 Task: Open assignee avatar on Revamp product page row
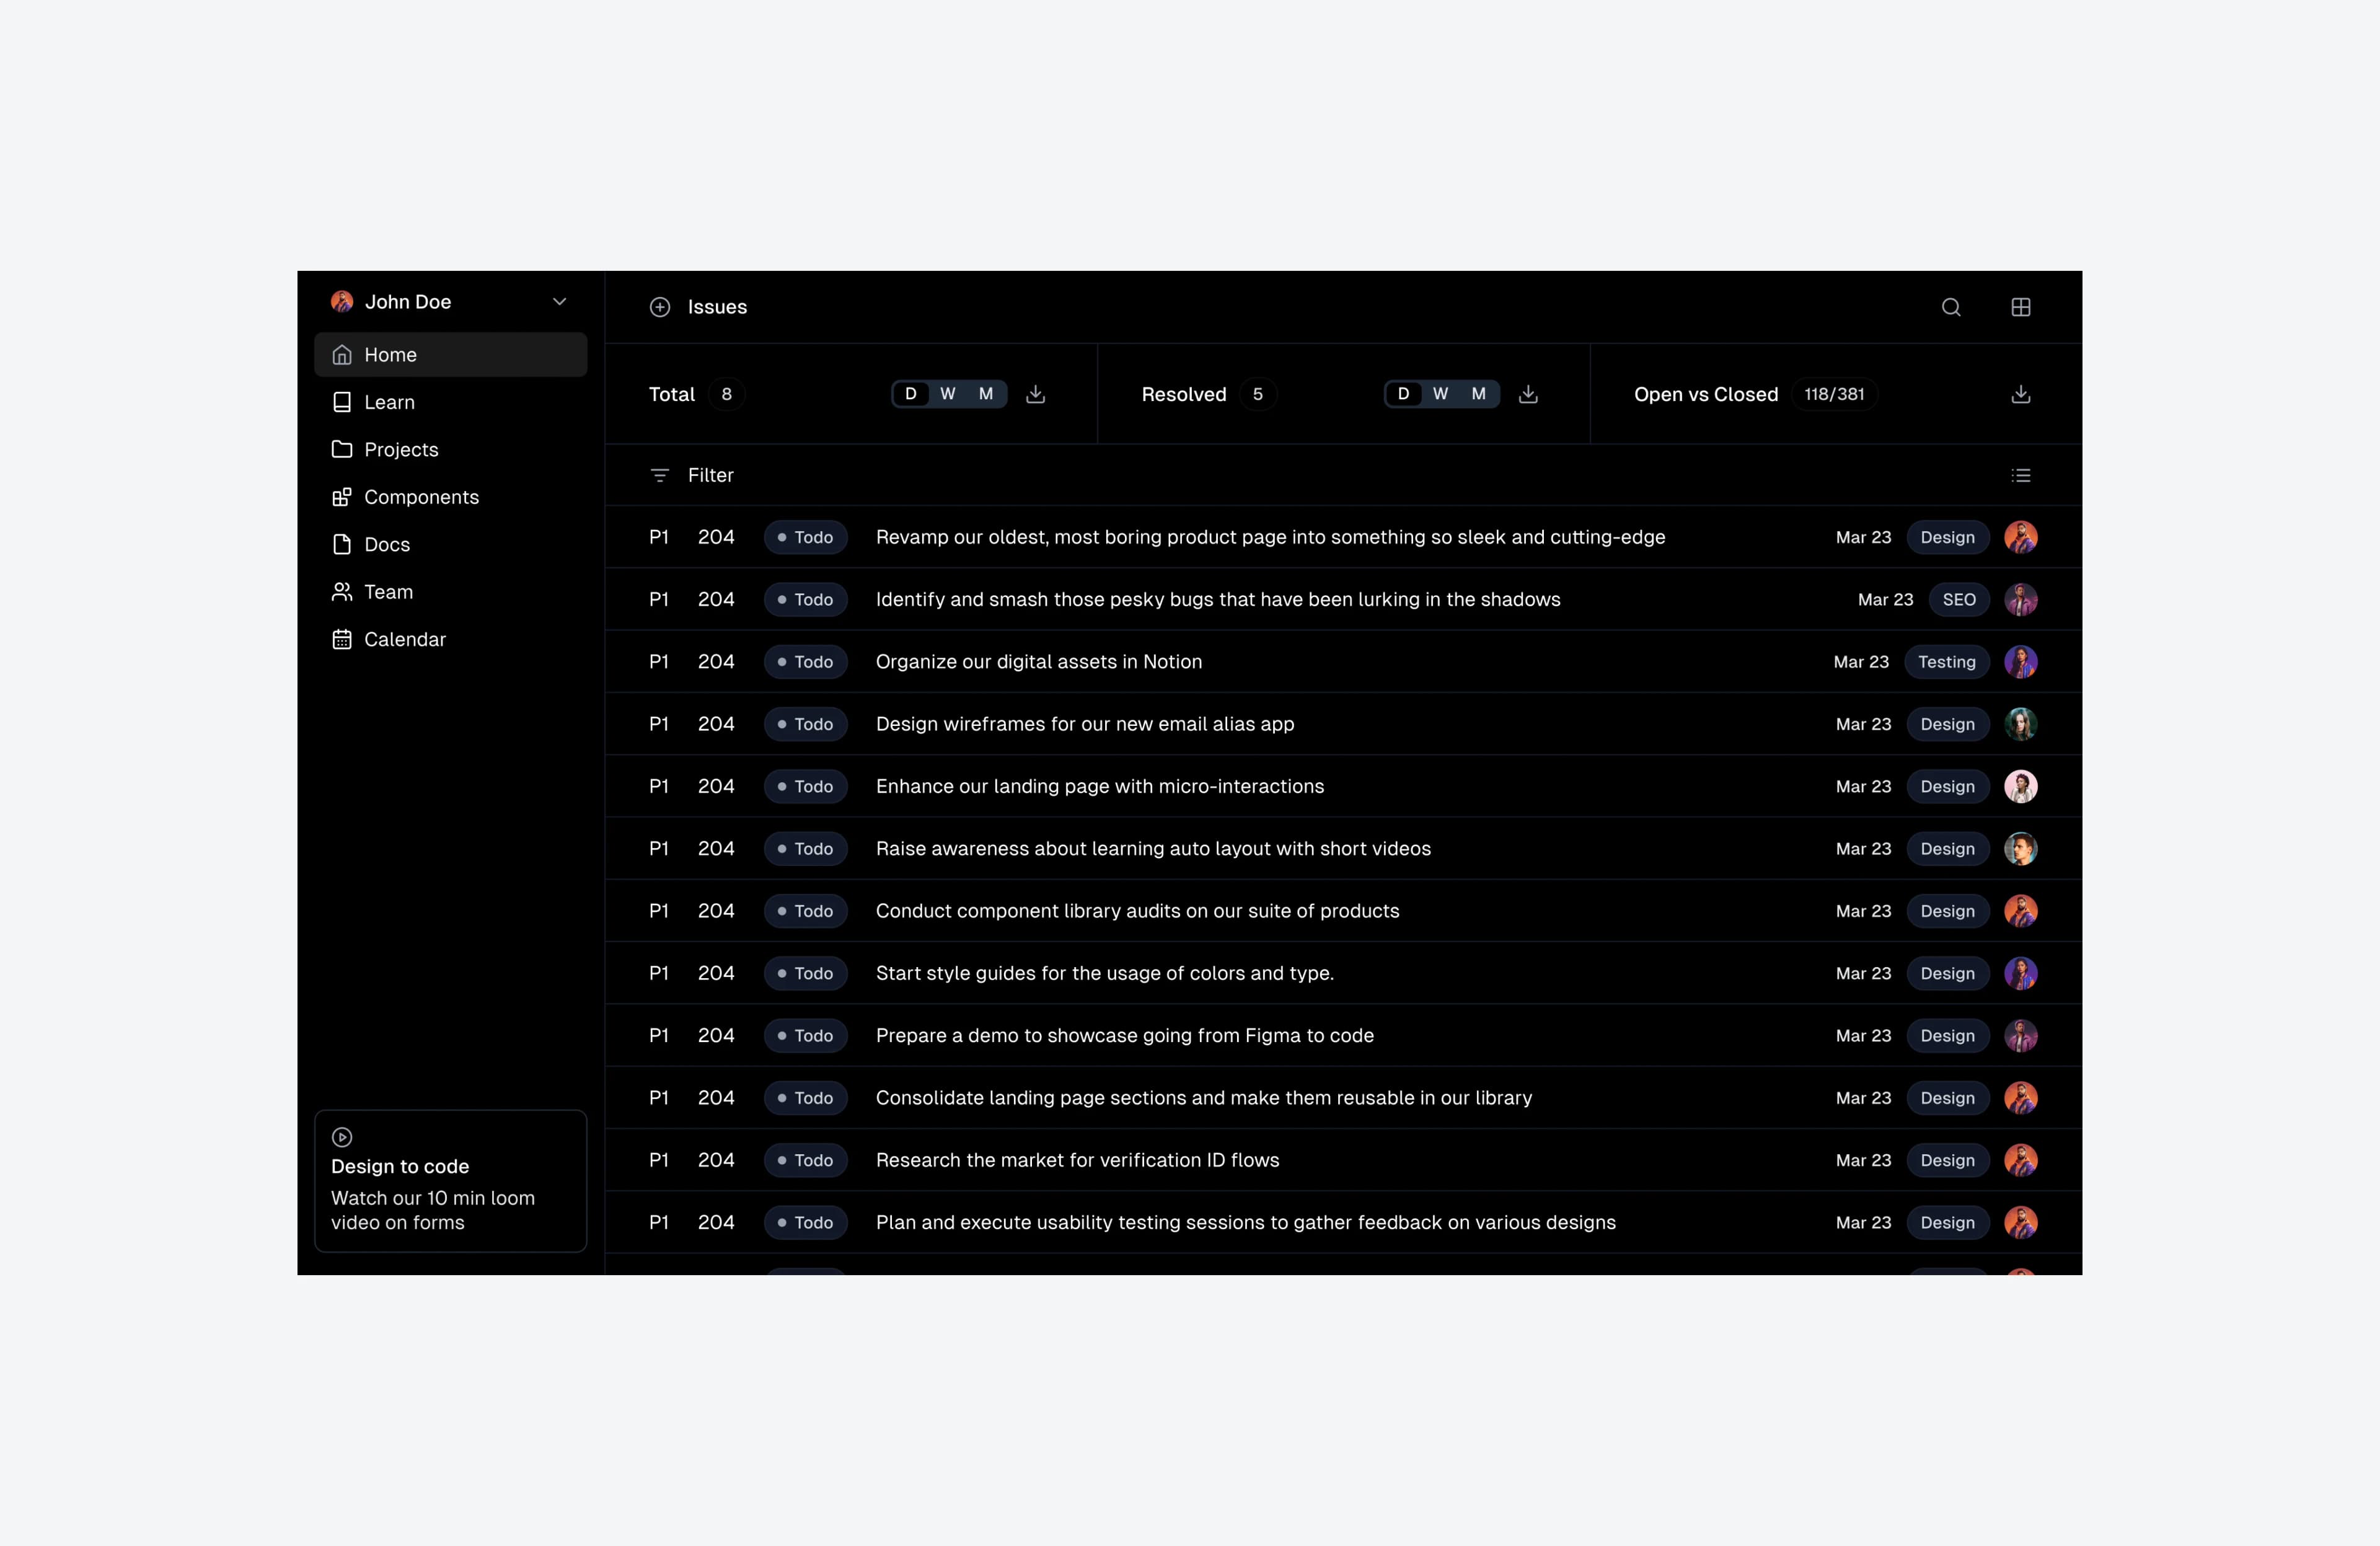coord(2021,537)
